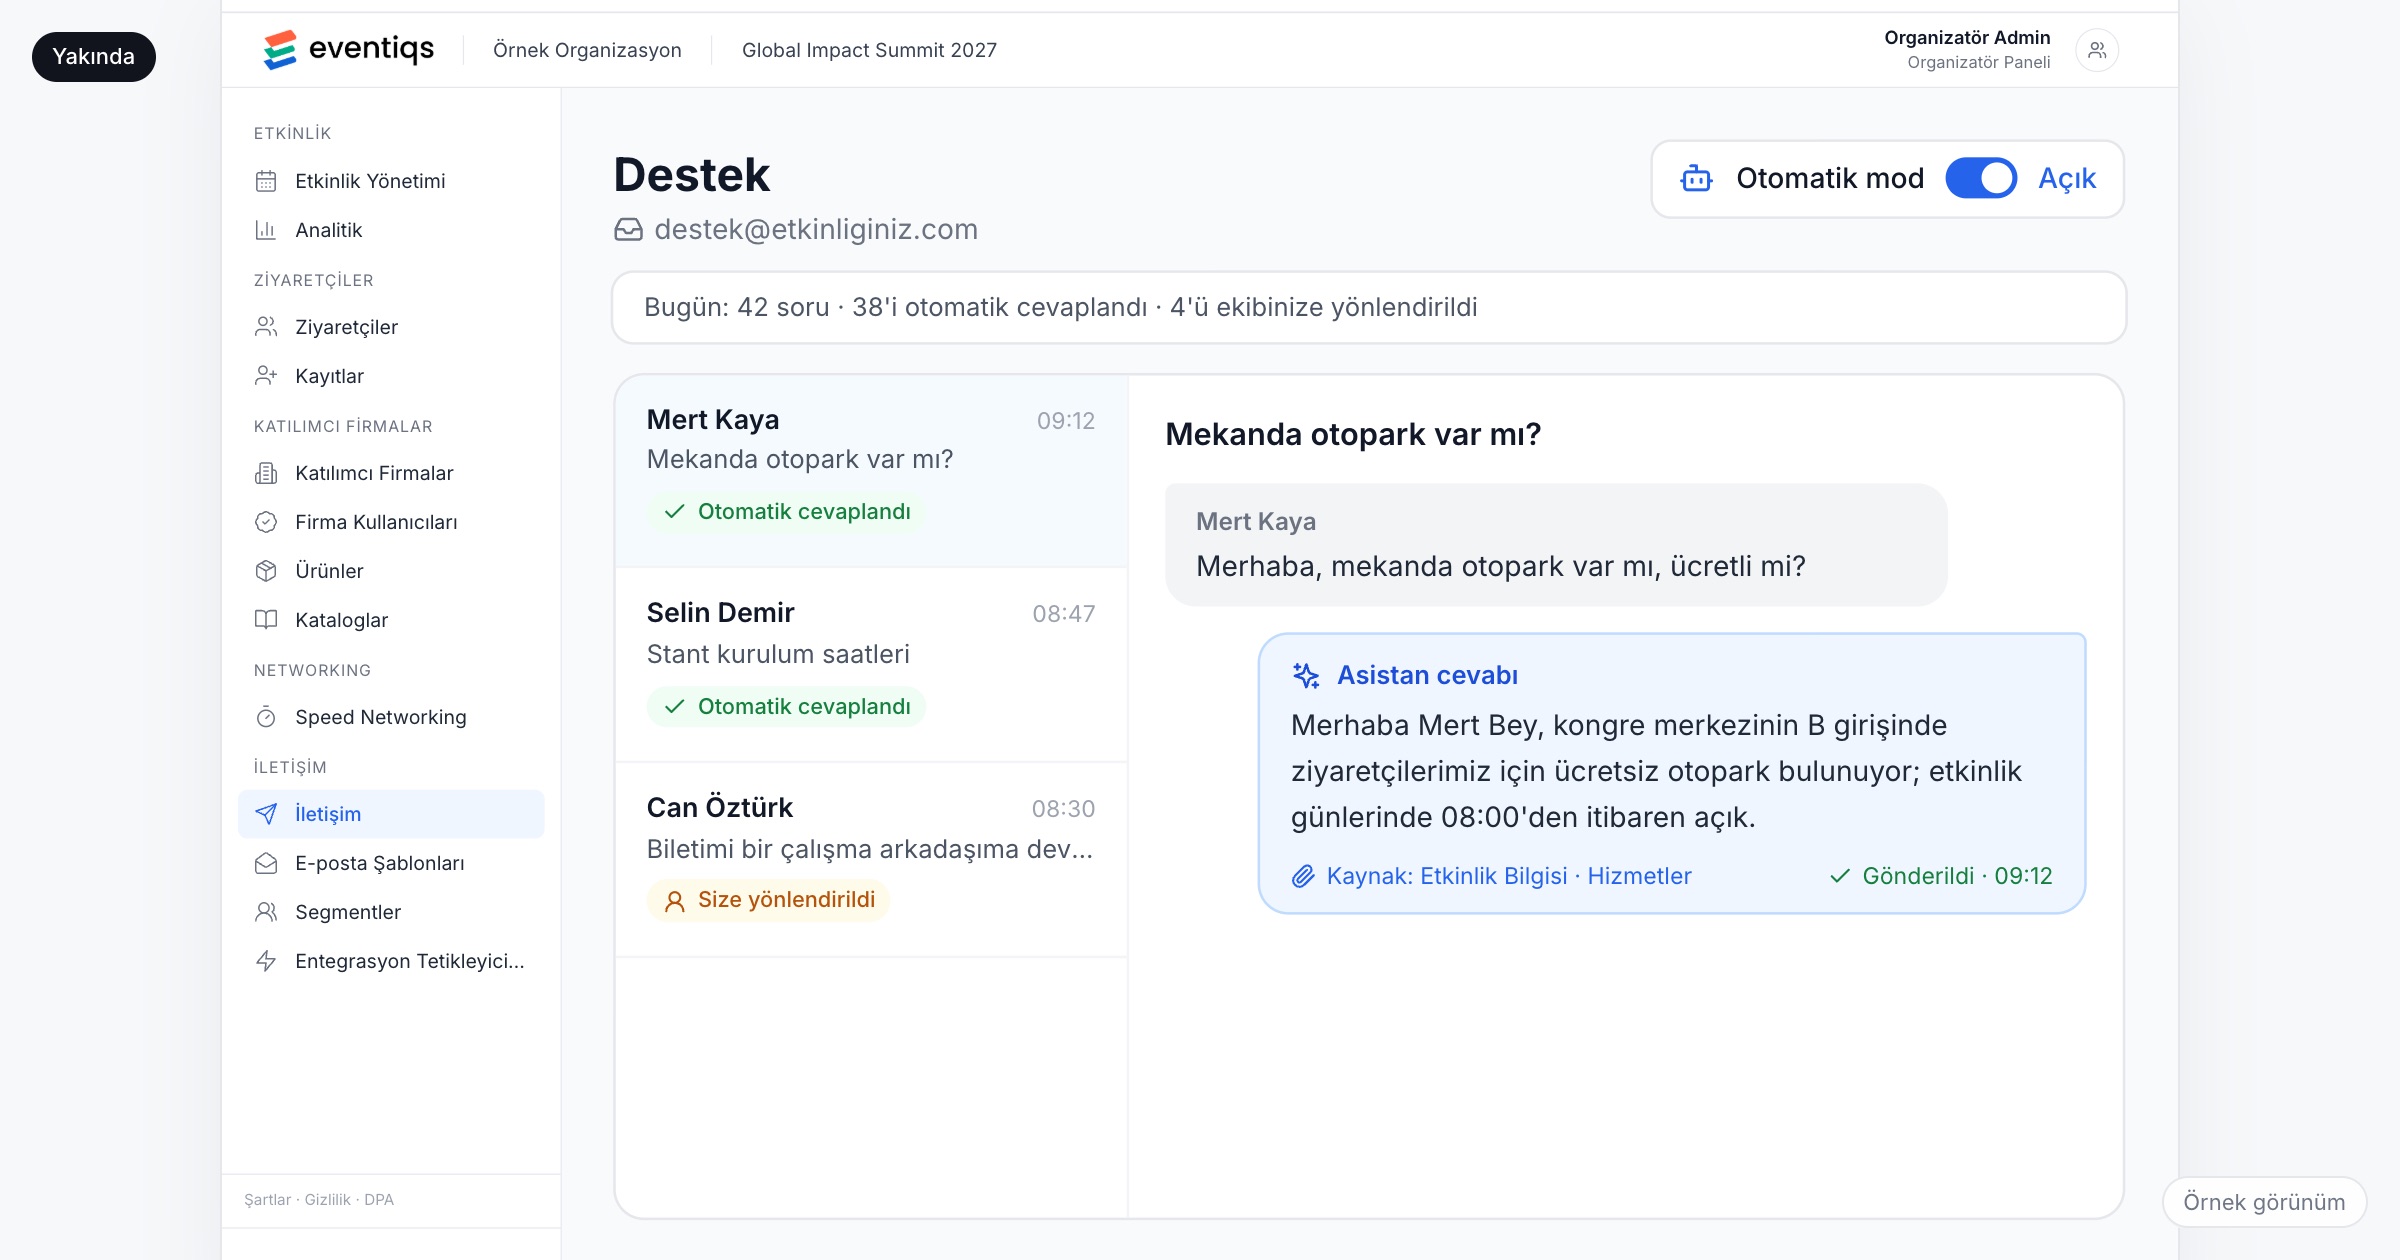Go to Analitik in the sidebar
The width and height of the screenshot is (2400, 1260).
pos(391,230)
